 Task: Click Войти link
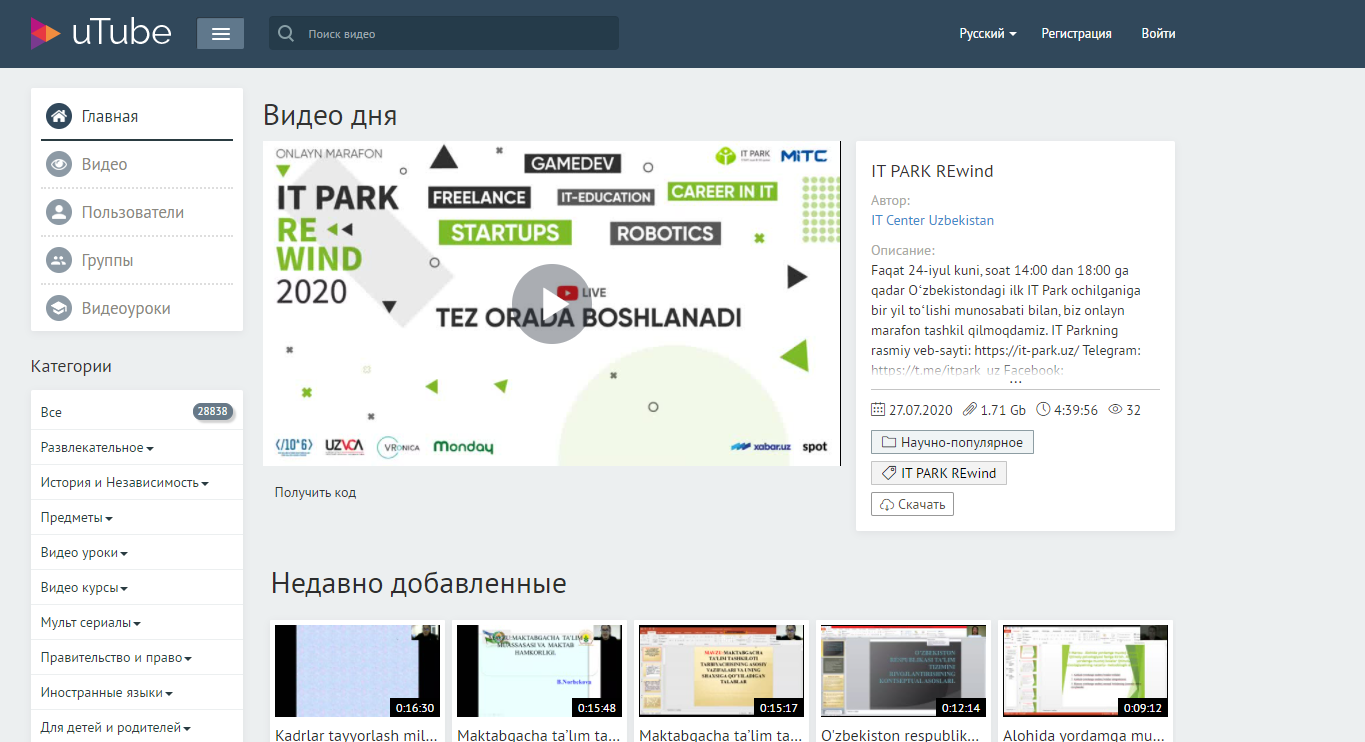(1158, 33)
